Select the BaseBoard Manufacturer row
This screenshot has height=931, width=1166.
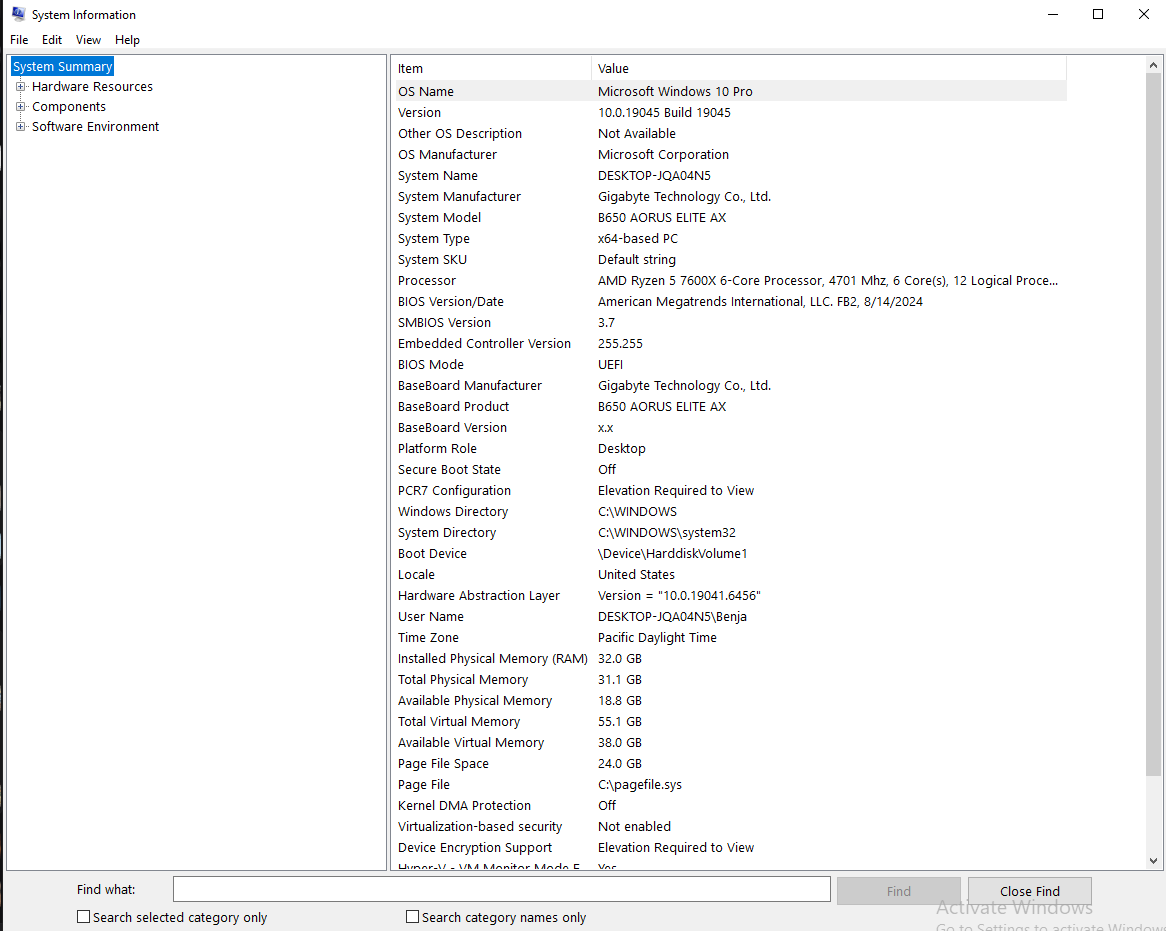coord(729,385)
